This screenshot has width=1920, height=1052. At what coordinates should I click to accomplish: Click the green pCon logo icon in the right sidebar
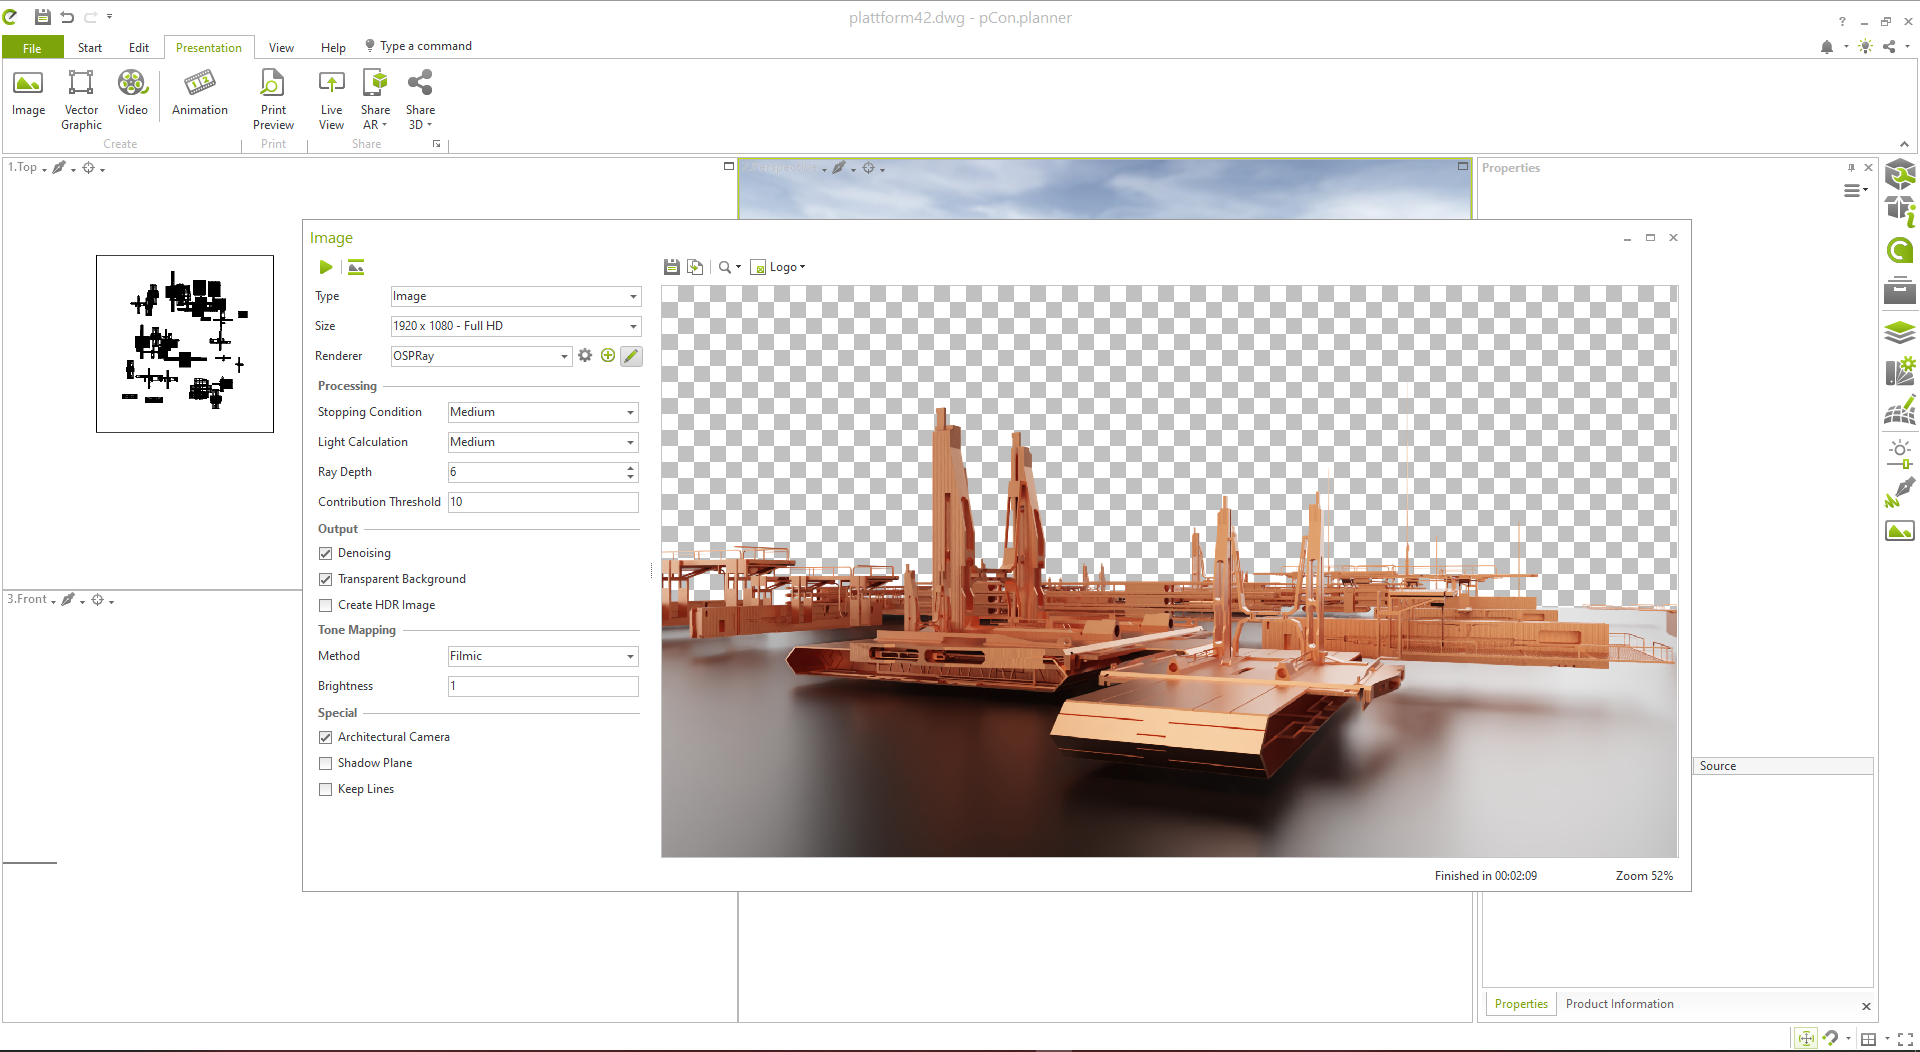point(1900,250)
